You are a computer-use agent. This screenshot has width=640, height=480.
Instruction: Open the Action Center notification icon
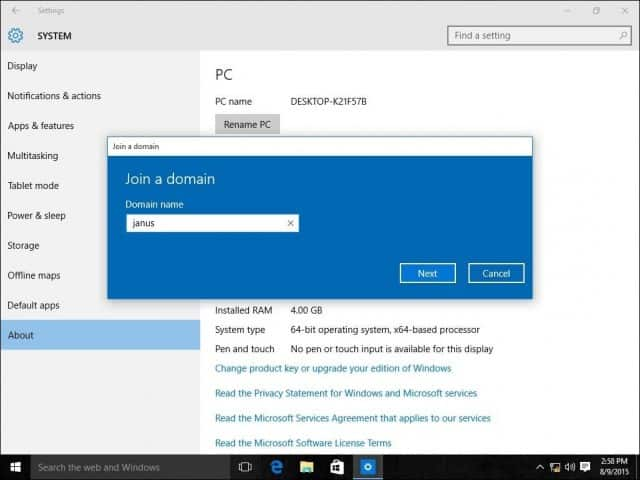click(585, 467)
